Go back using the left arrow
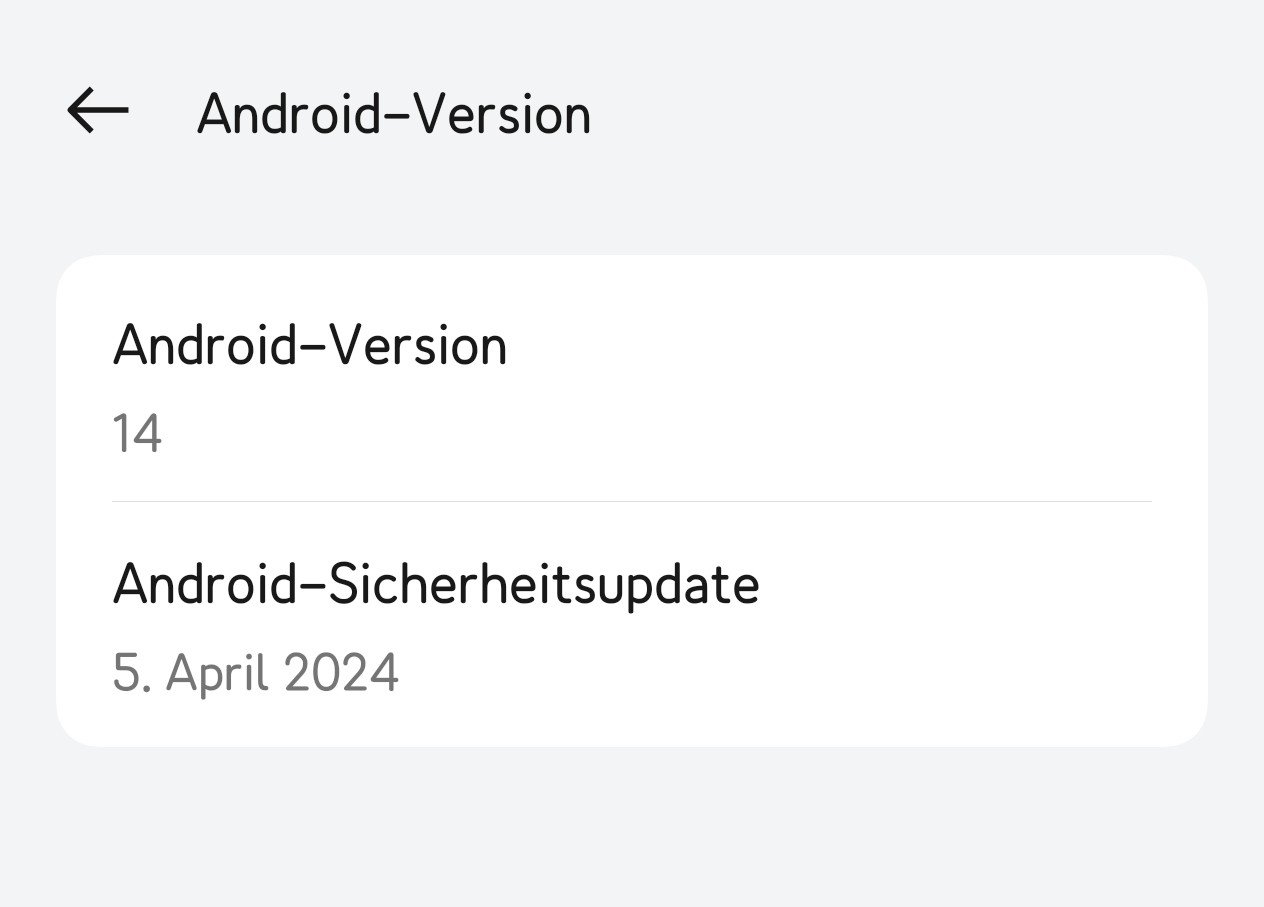The width and height of the screenshot is (1264, 907). [x=98, y=110]
